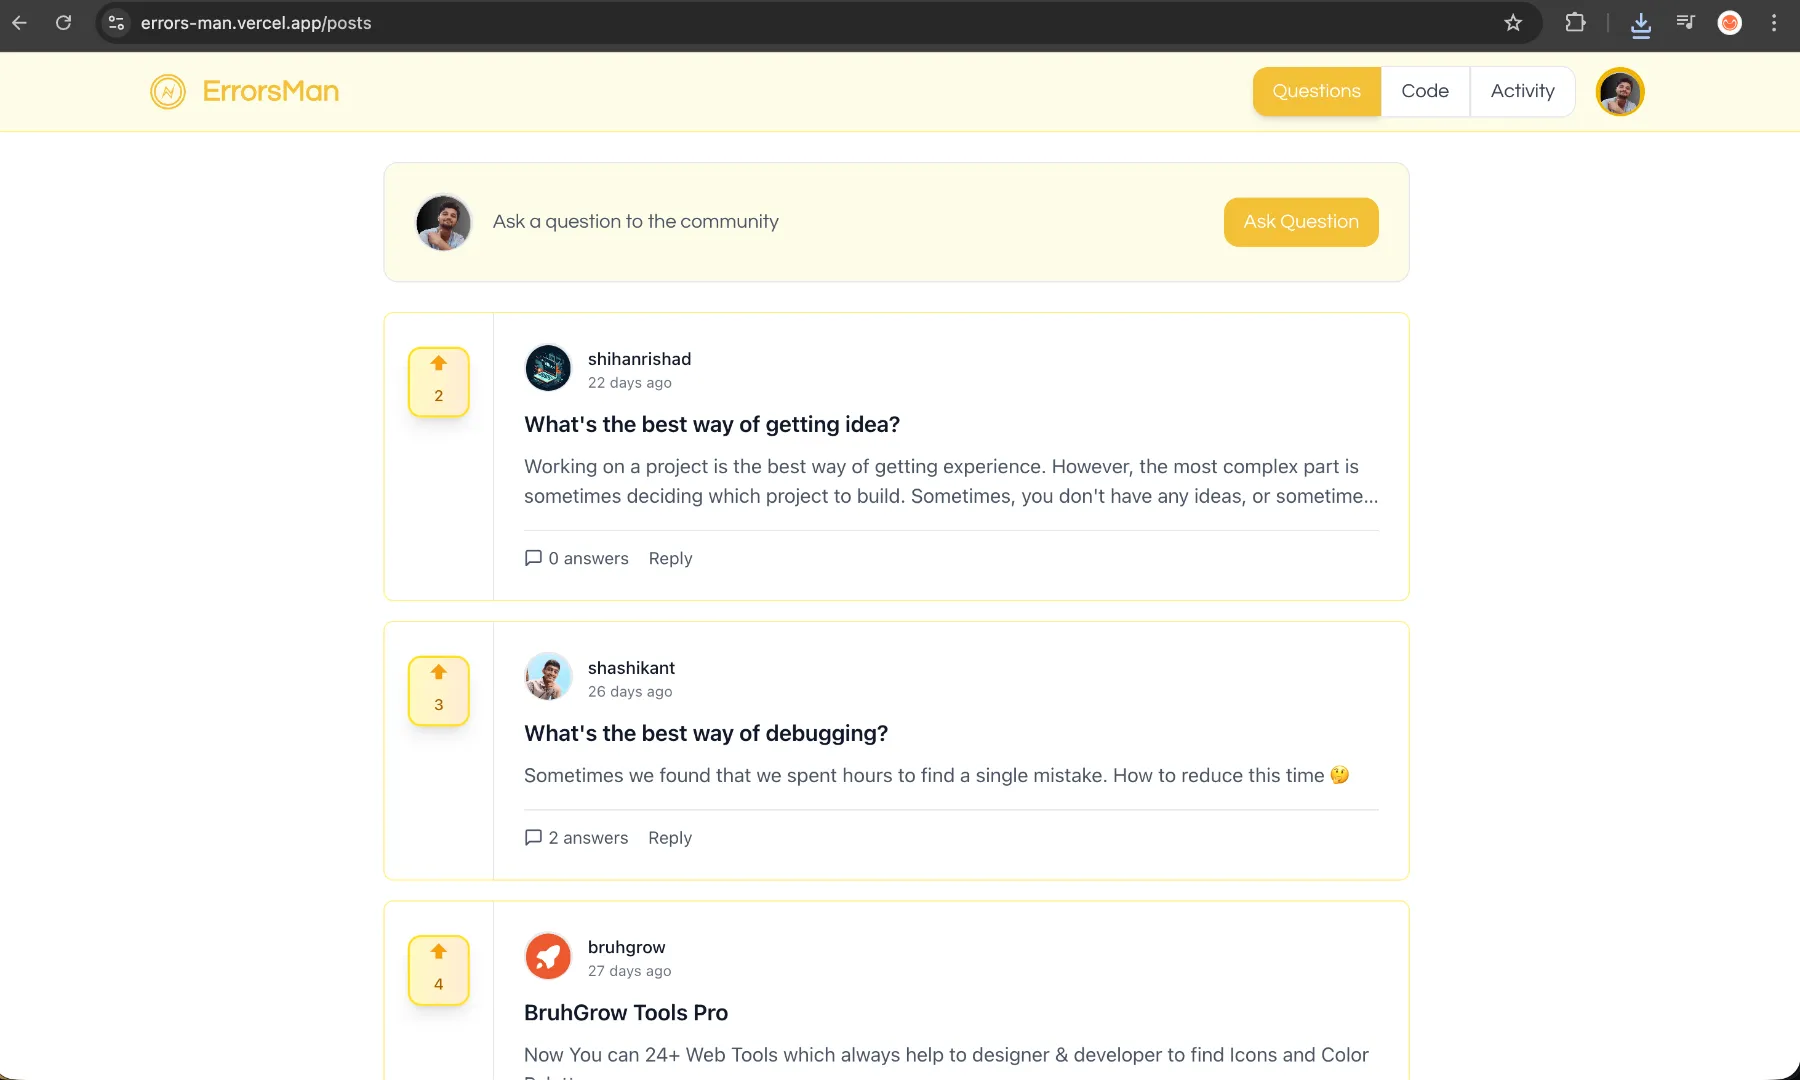Click Reply on the getting idea question
The width and height of the screenshot is (1800, 1080).
click(670, 559)
